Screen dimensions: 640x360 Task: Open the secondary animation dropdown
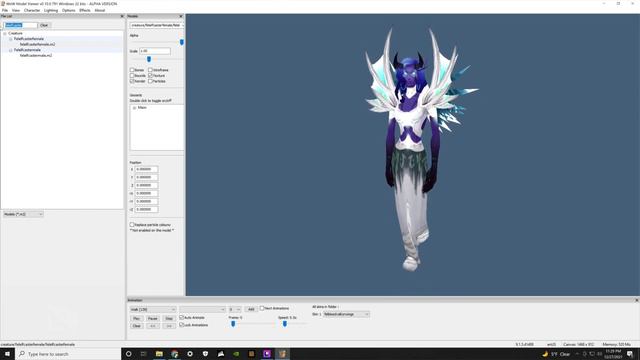202,309
